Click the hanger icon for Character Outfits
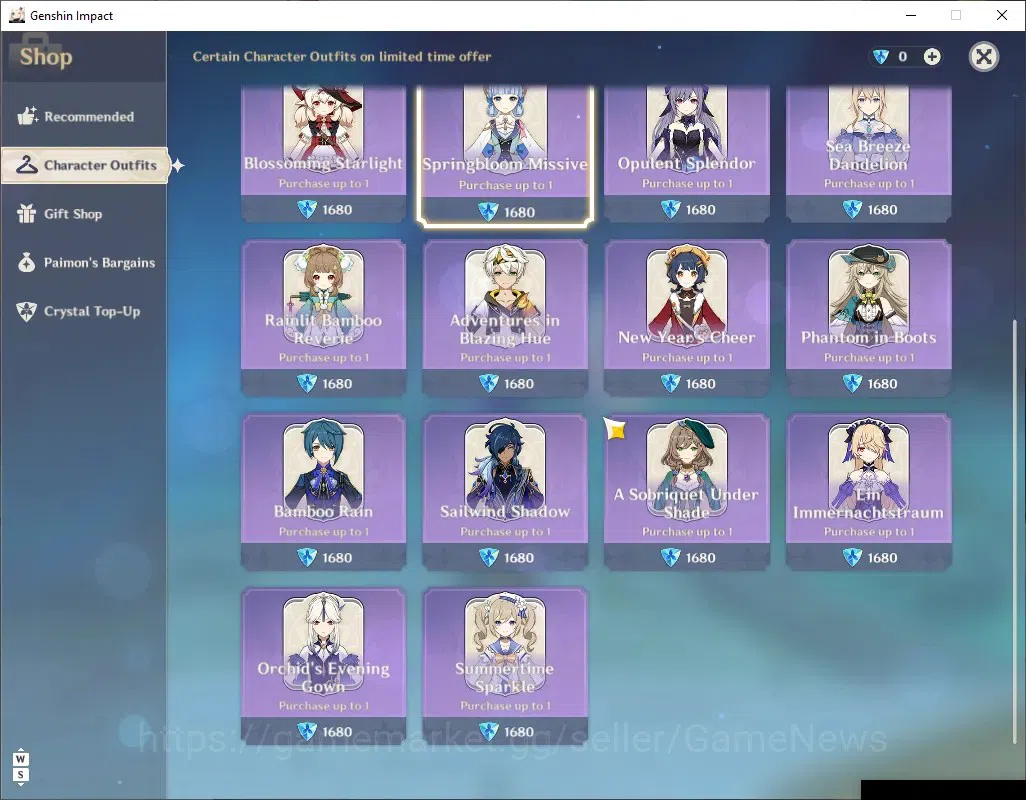Image resolution: width=1026 pixels, height=800 pixels. click(27, 165)
